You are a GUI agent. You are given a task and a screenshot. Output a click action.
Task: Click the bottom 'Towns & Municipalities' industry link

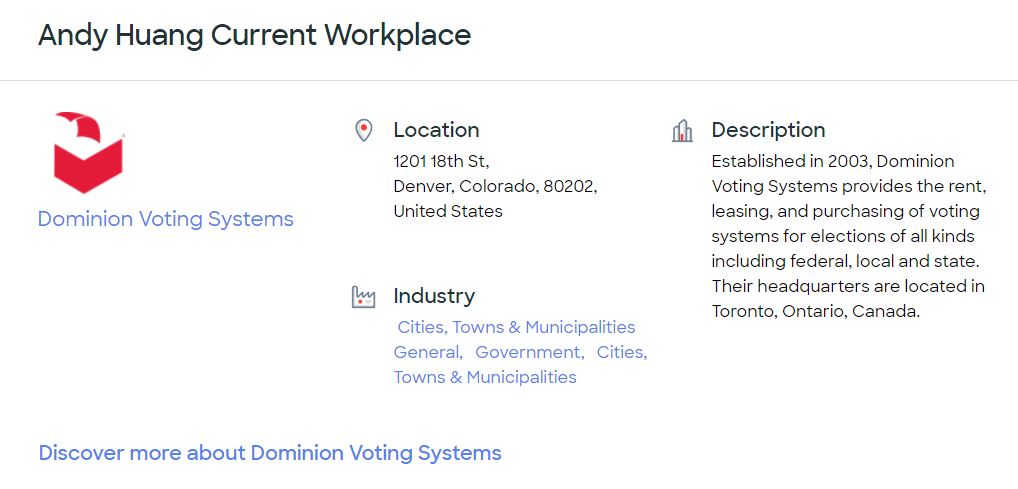point(485,377)
